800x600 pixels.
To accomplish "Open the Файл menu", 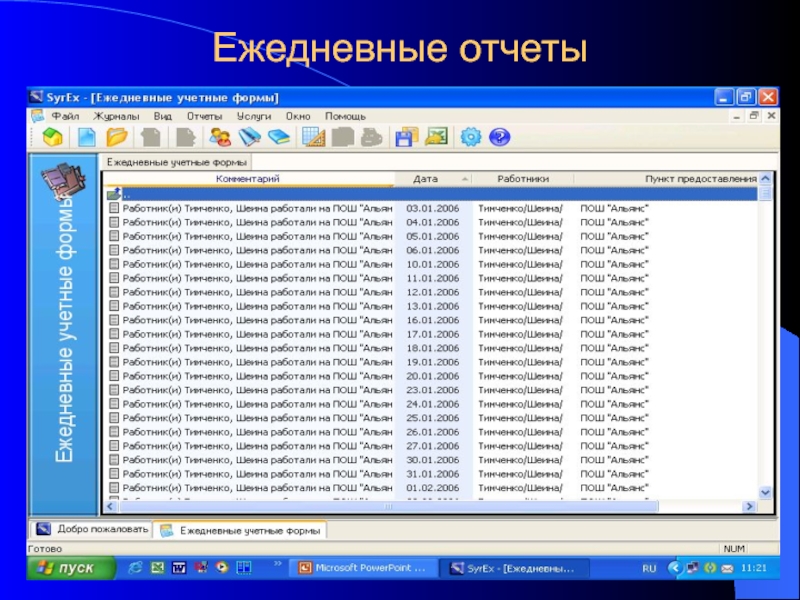I will (65, 116).
